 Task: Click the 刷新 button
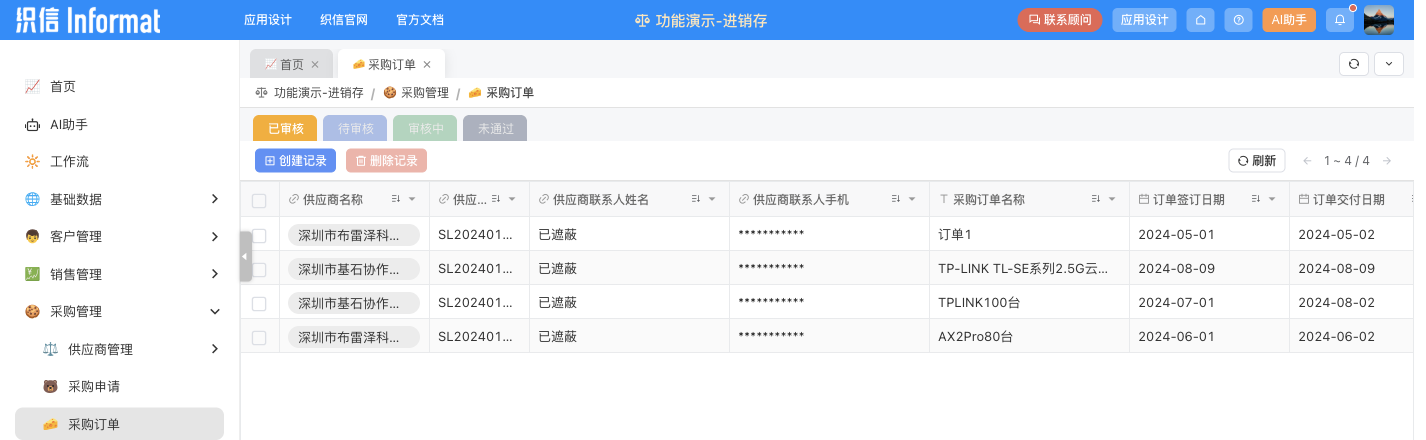(x=1256, y=161)
